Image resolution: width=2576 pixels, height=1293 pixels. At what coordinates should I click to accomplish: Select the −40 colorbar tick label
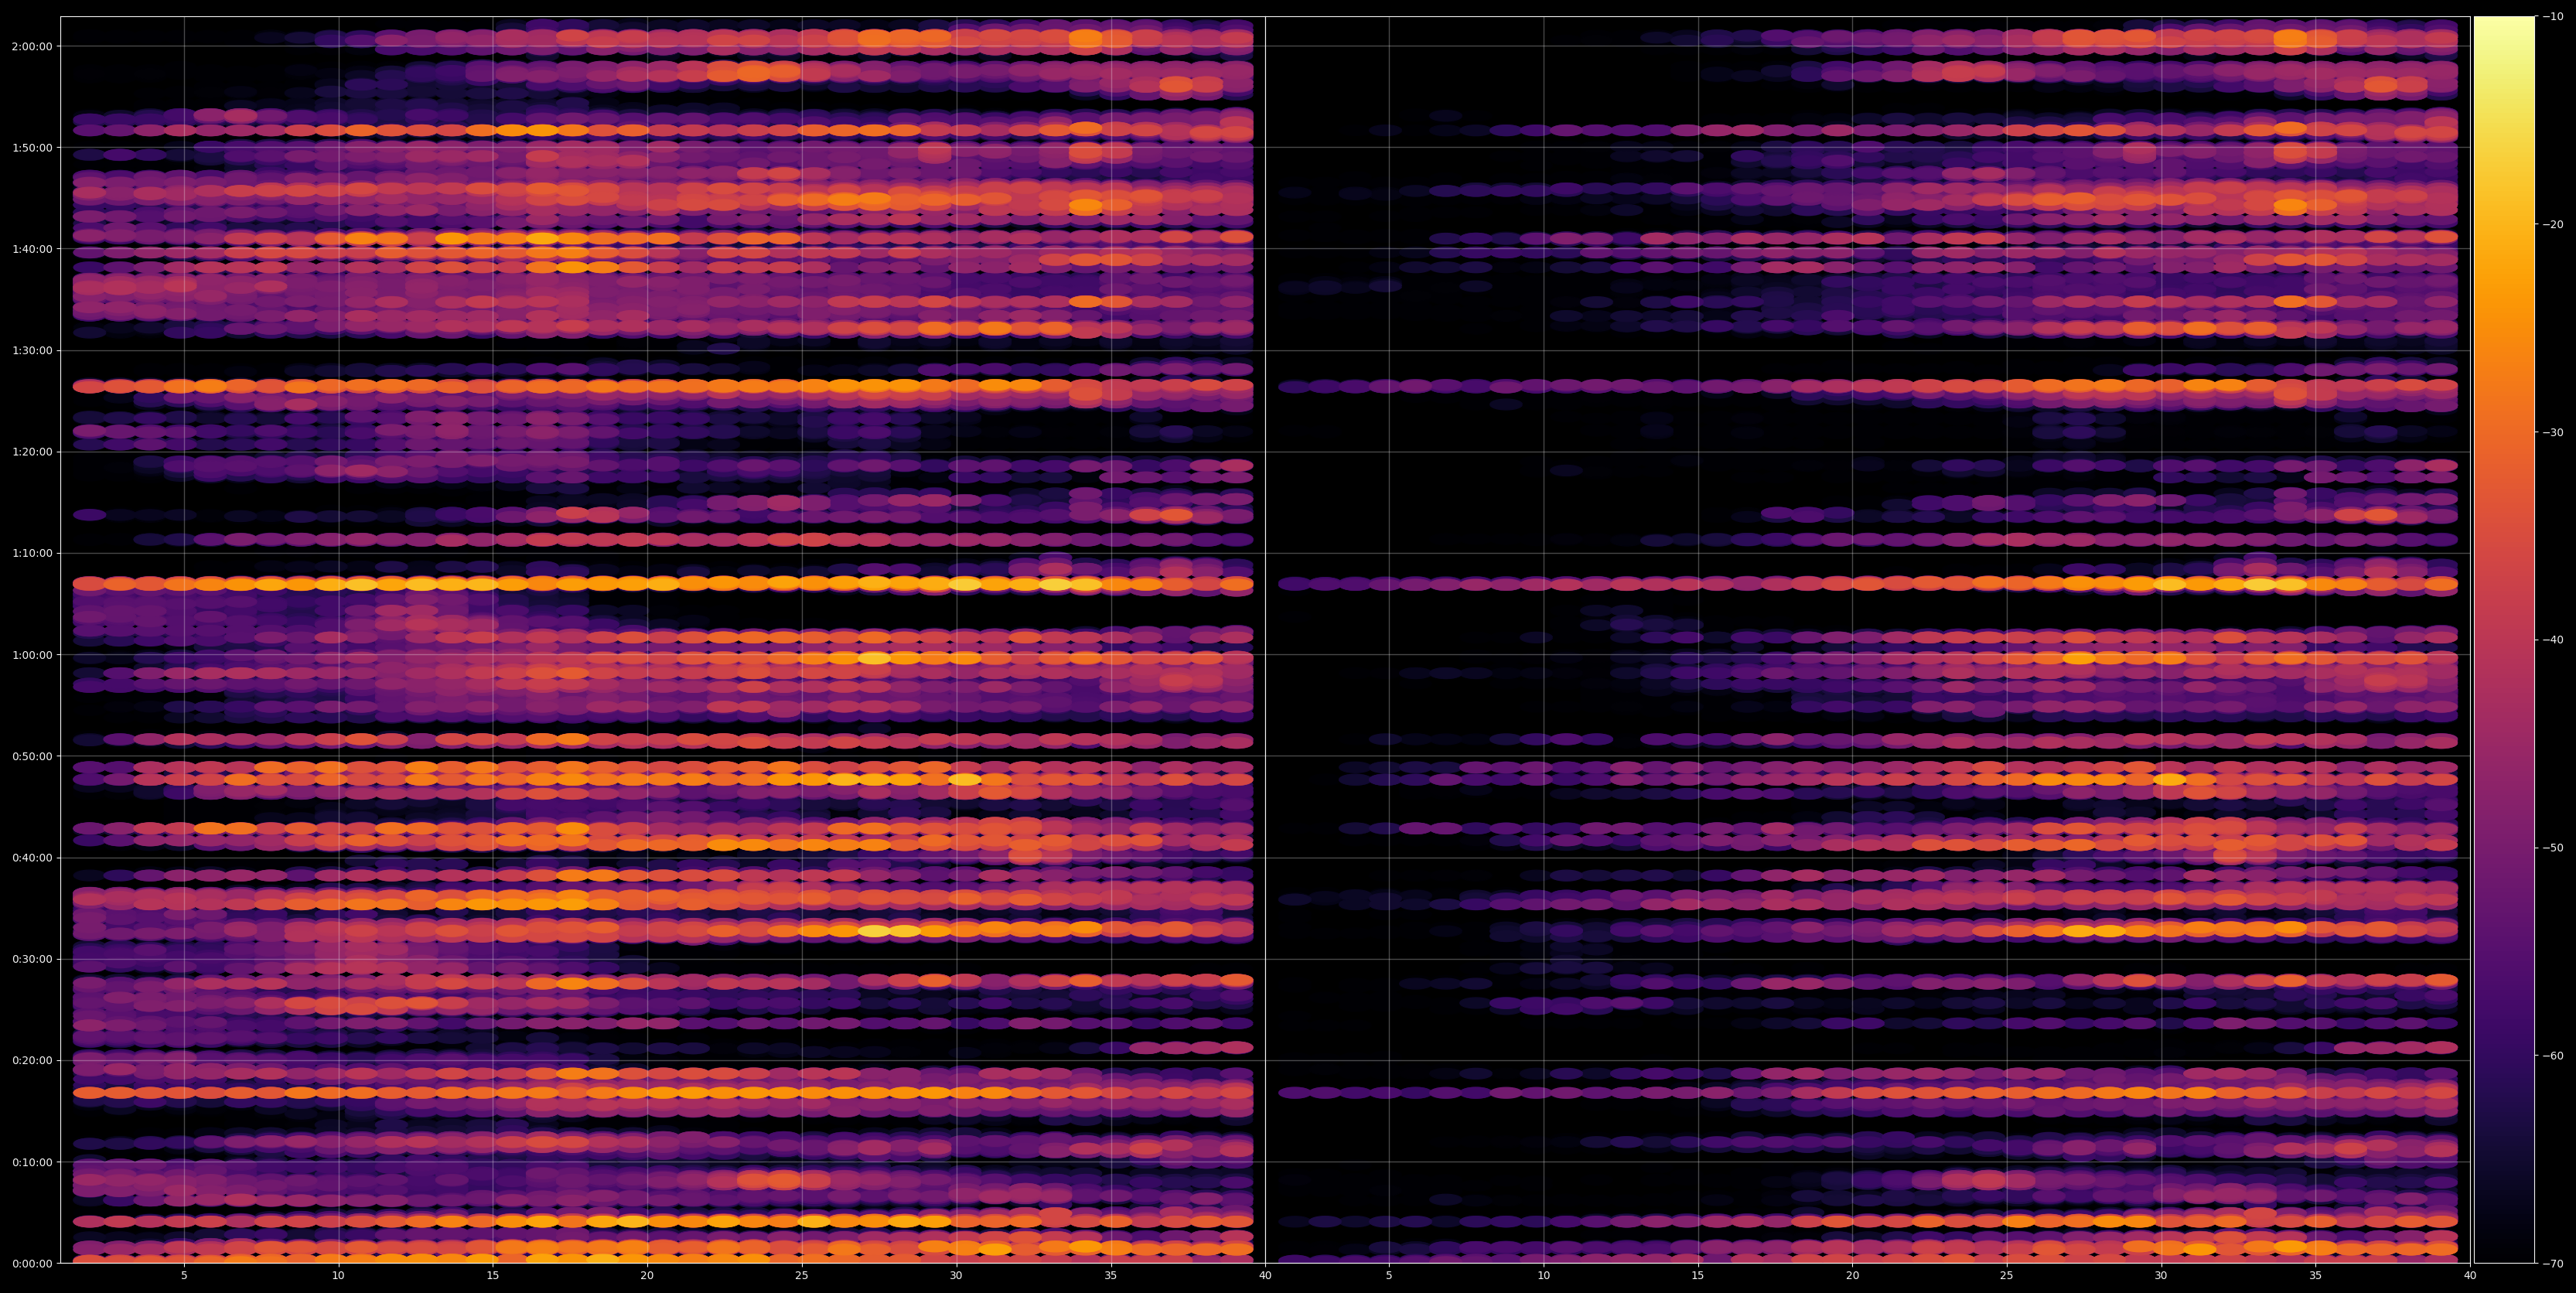(2553, 640)
